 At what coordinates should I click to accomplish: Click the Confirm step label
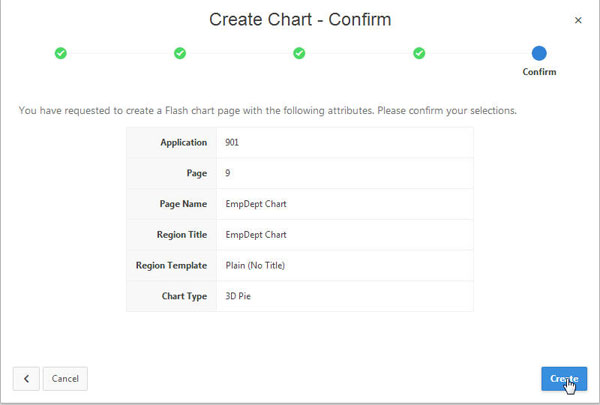(539, 72)
